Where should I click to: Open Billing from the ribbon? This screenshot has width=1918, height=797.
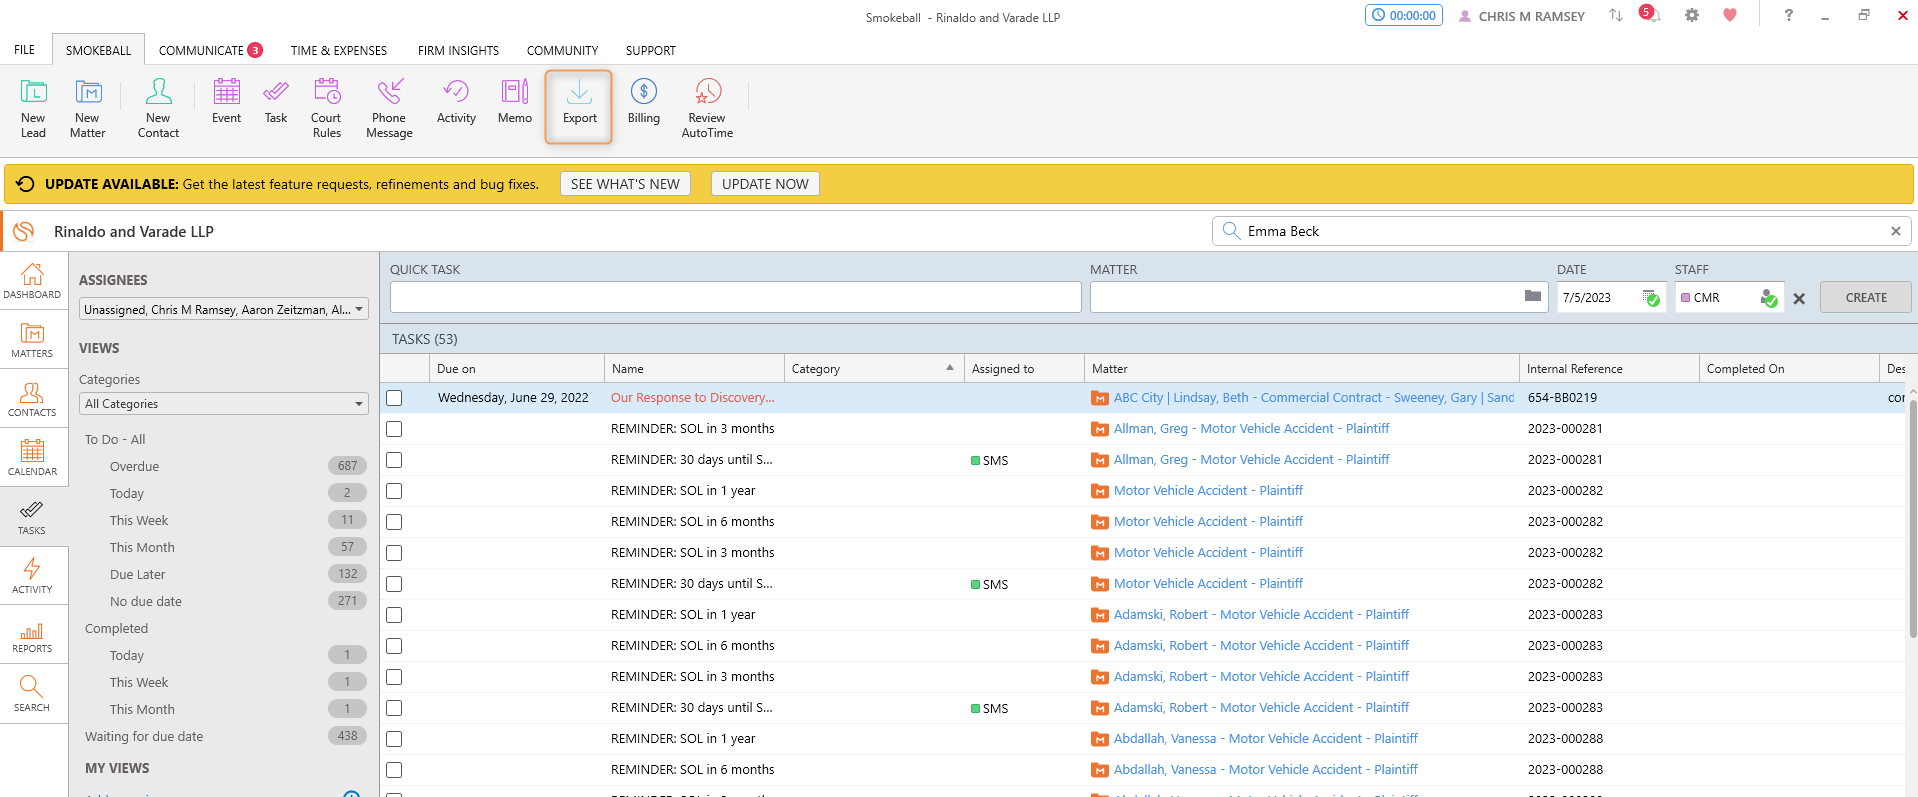[644, 102]
